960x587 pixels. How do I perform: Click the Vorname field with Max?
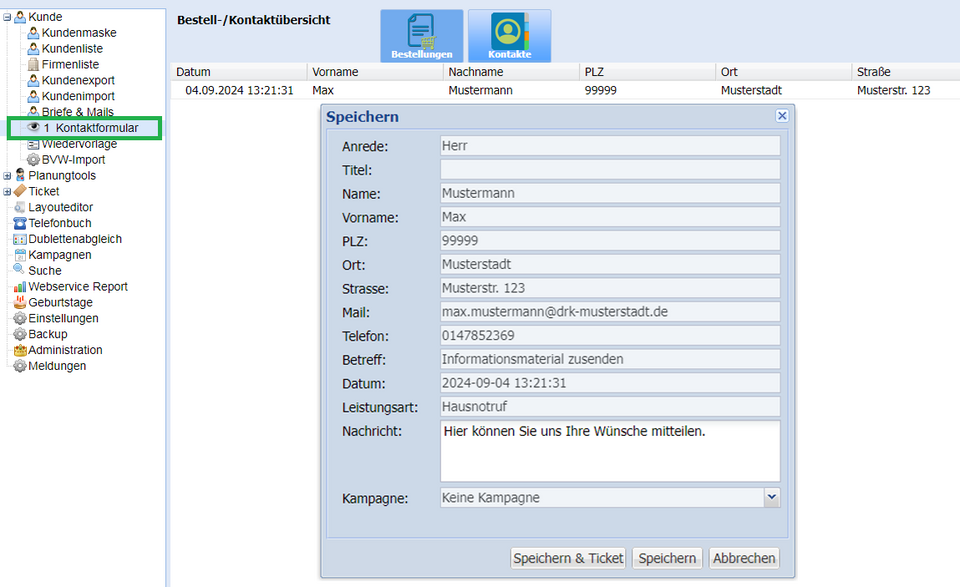(x=610, y=217)
